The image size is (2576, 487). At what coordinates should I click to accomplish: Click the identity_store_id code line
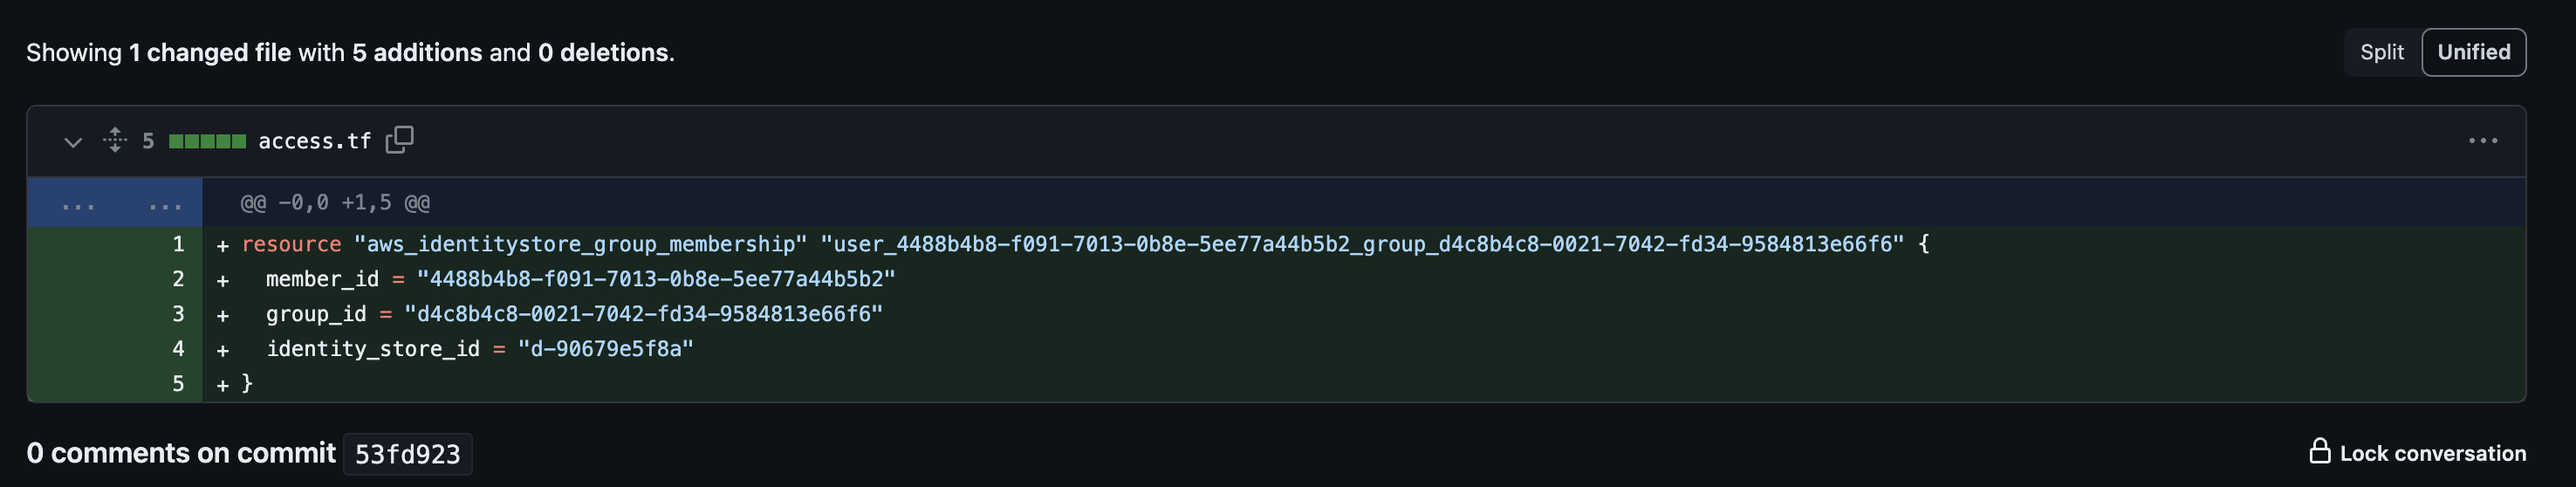coord(1363,349)
